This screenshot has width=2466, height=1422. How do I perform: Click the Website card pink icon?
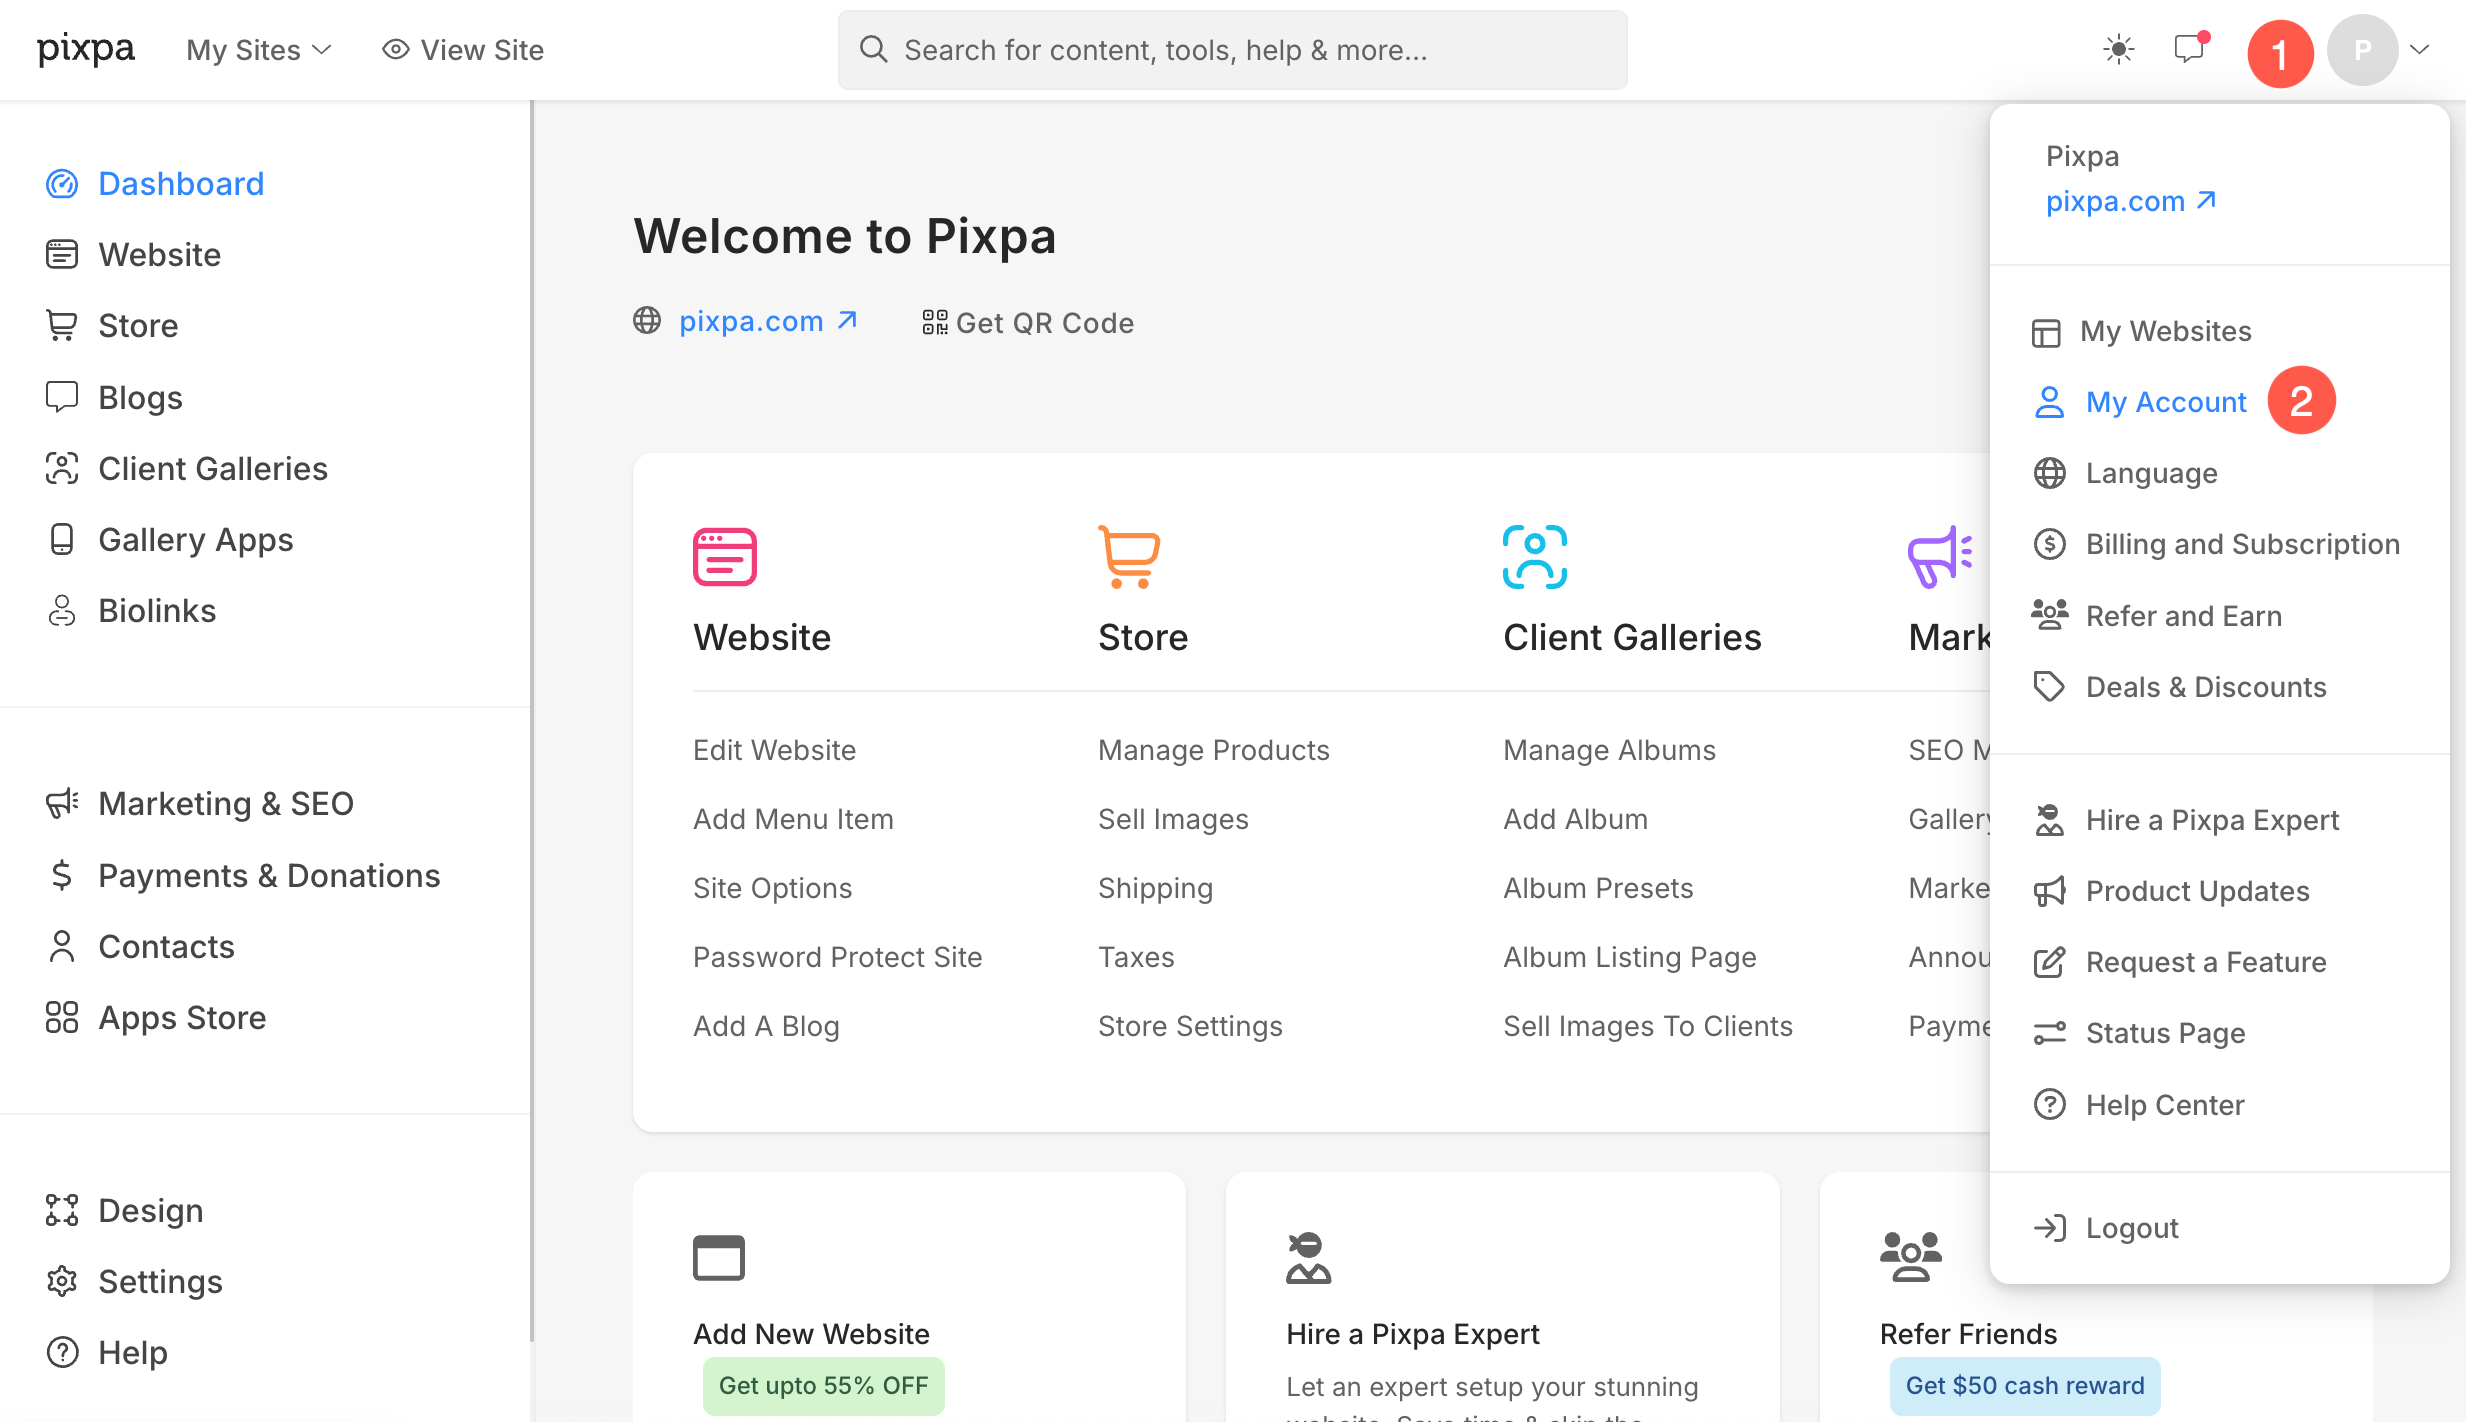click(724, 557)
